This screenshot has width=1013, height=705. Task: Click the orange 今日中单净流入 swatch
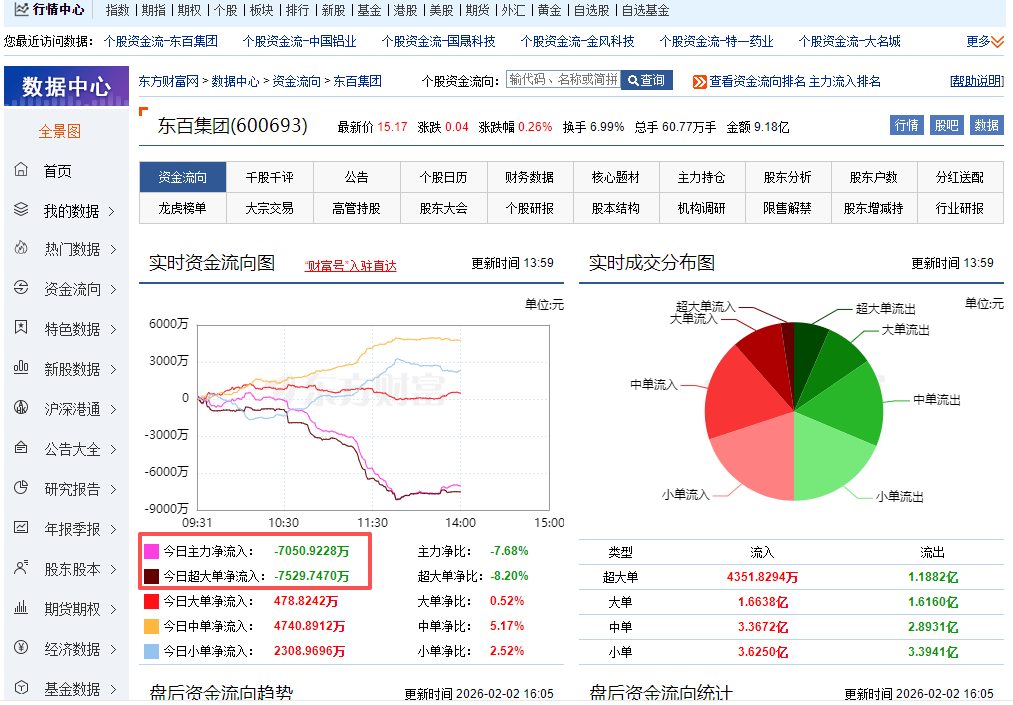pyautogui.click(x=151, y=626)
